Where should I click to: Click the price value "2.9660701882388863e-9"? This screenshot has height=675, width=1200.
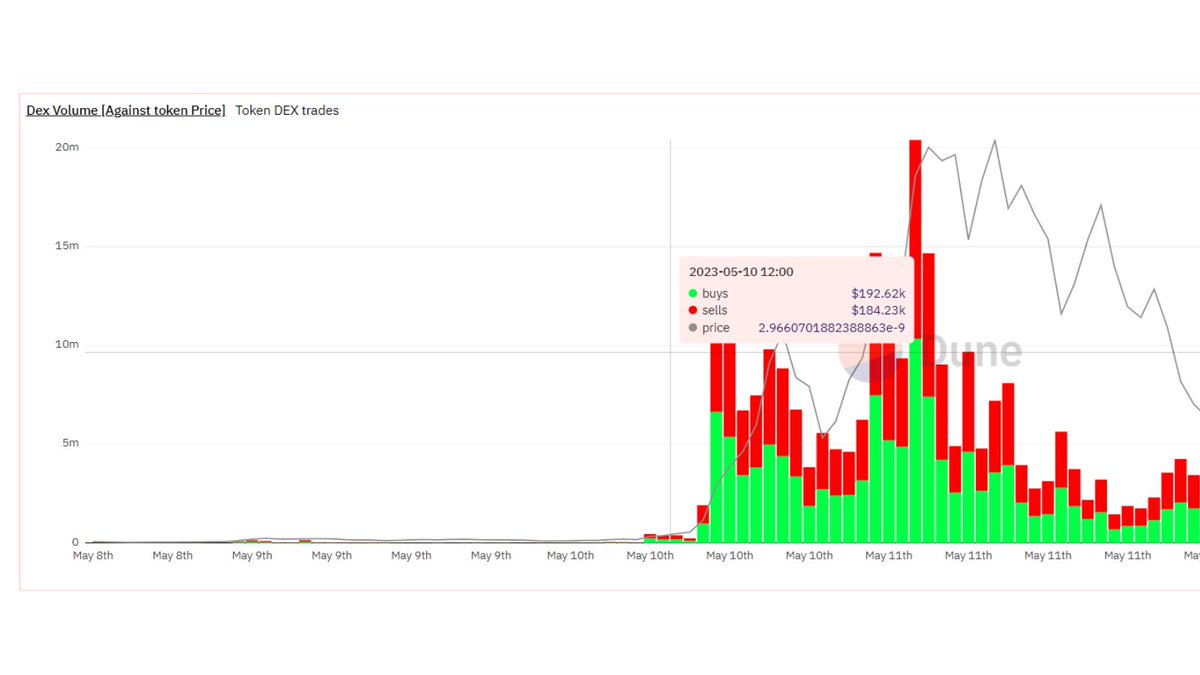pyautogui.click(x=832, y=328)
